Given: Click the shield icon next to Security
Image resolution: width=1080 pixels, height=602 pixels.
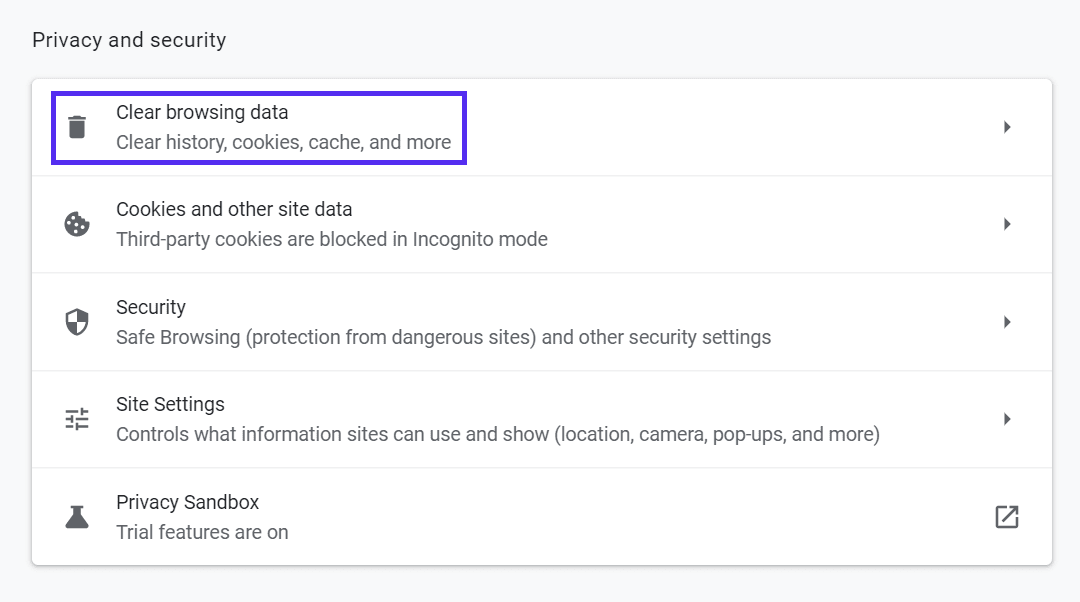Looking at the screenshot, I should pos(77,321).
